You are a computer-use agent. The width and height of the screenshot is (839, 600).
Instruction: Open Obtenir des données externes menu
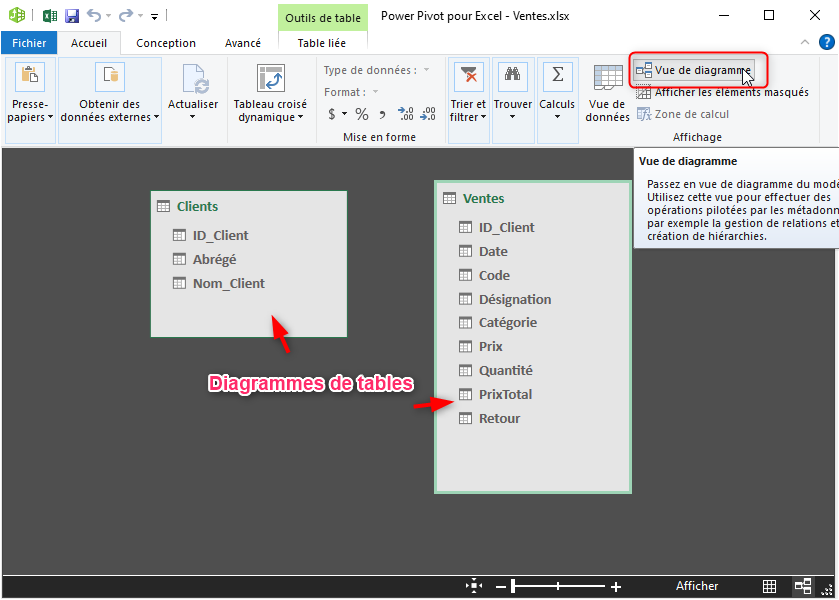click(110, 101)
